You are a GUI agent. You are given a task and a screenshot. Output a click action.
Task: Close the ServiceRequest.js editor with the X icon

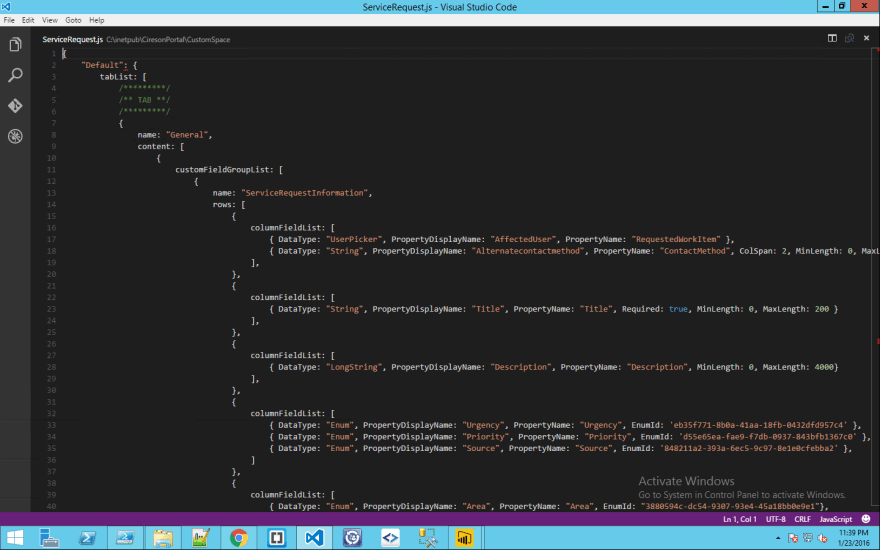pyautogui.click(x=866, y=38)
